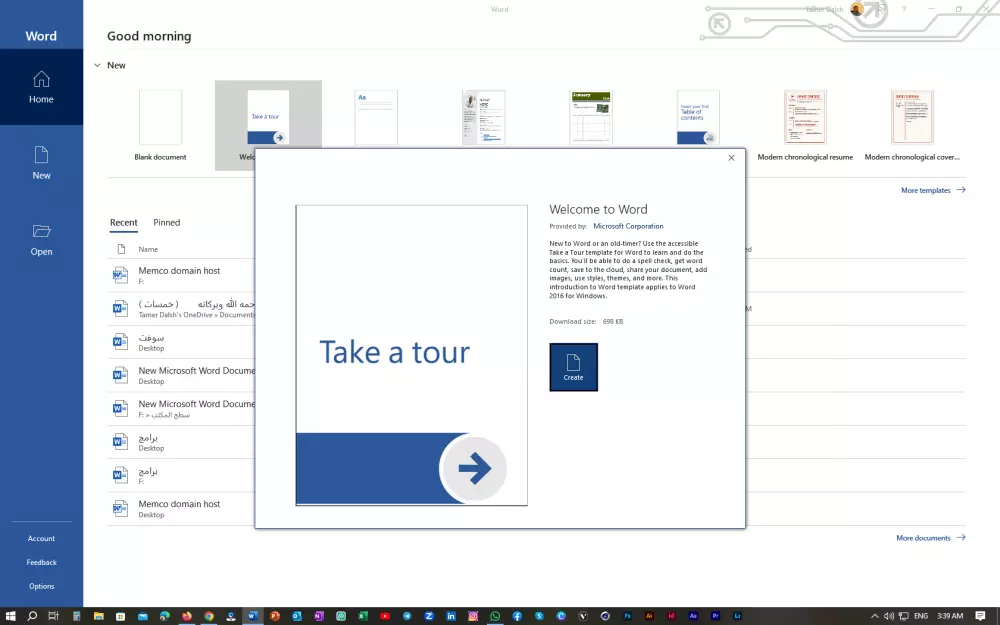
Task: Launch Outlook from taskbar
Action: click(297, 616)
